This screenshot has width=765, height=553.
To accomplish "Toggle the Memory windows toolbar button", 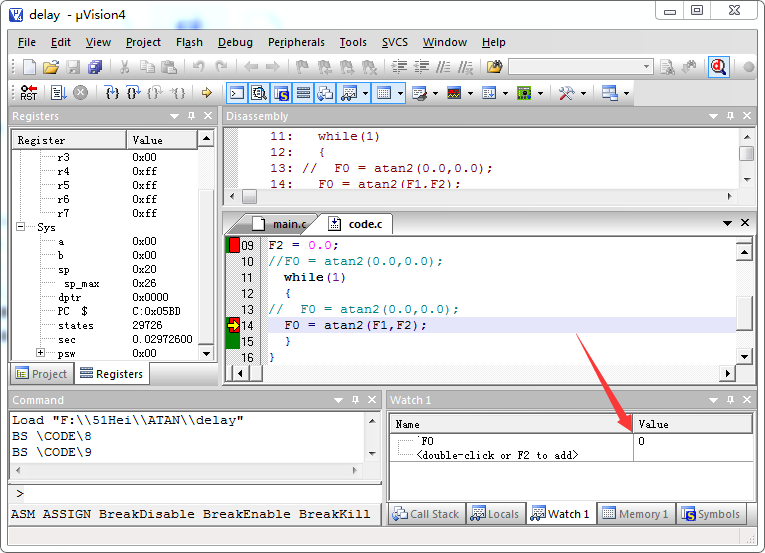I will tap(384, 93).
